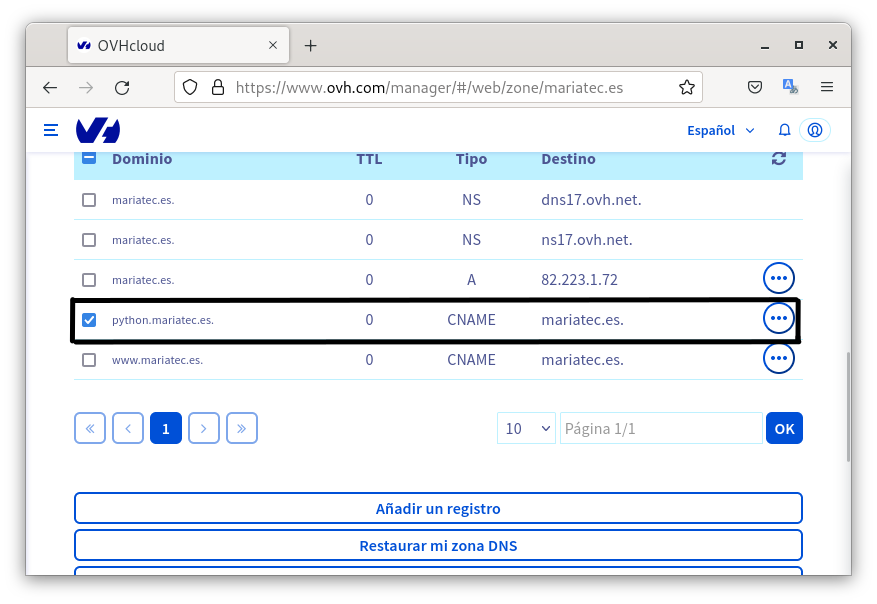Open actions menu for python.mariatec.es. record
Viewport: 877px width, 604px height.
pyautogui.click(x=778, y=319)
